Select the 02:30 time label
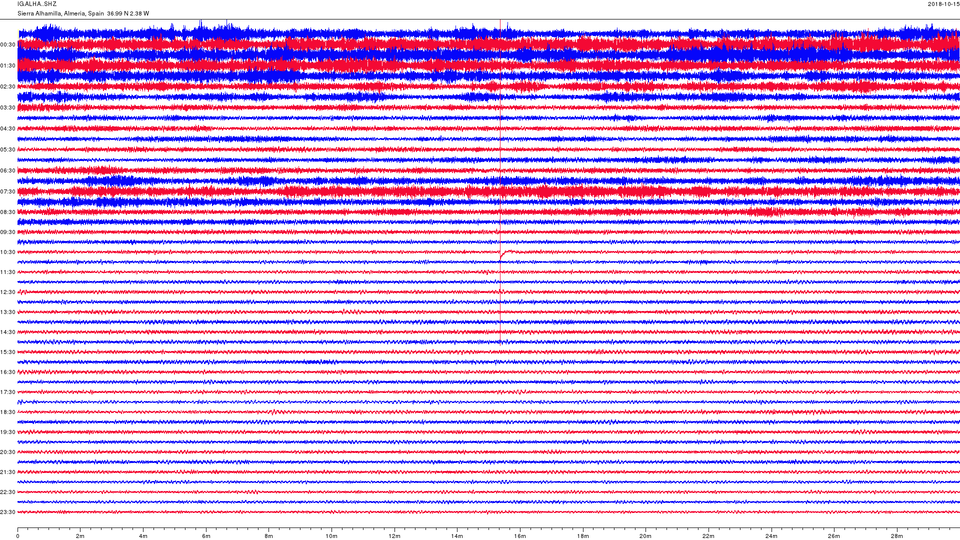The image size is (960, 540). (x=8, y=87)
